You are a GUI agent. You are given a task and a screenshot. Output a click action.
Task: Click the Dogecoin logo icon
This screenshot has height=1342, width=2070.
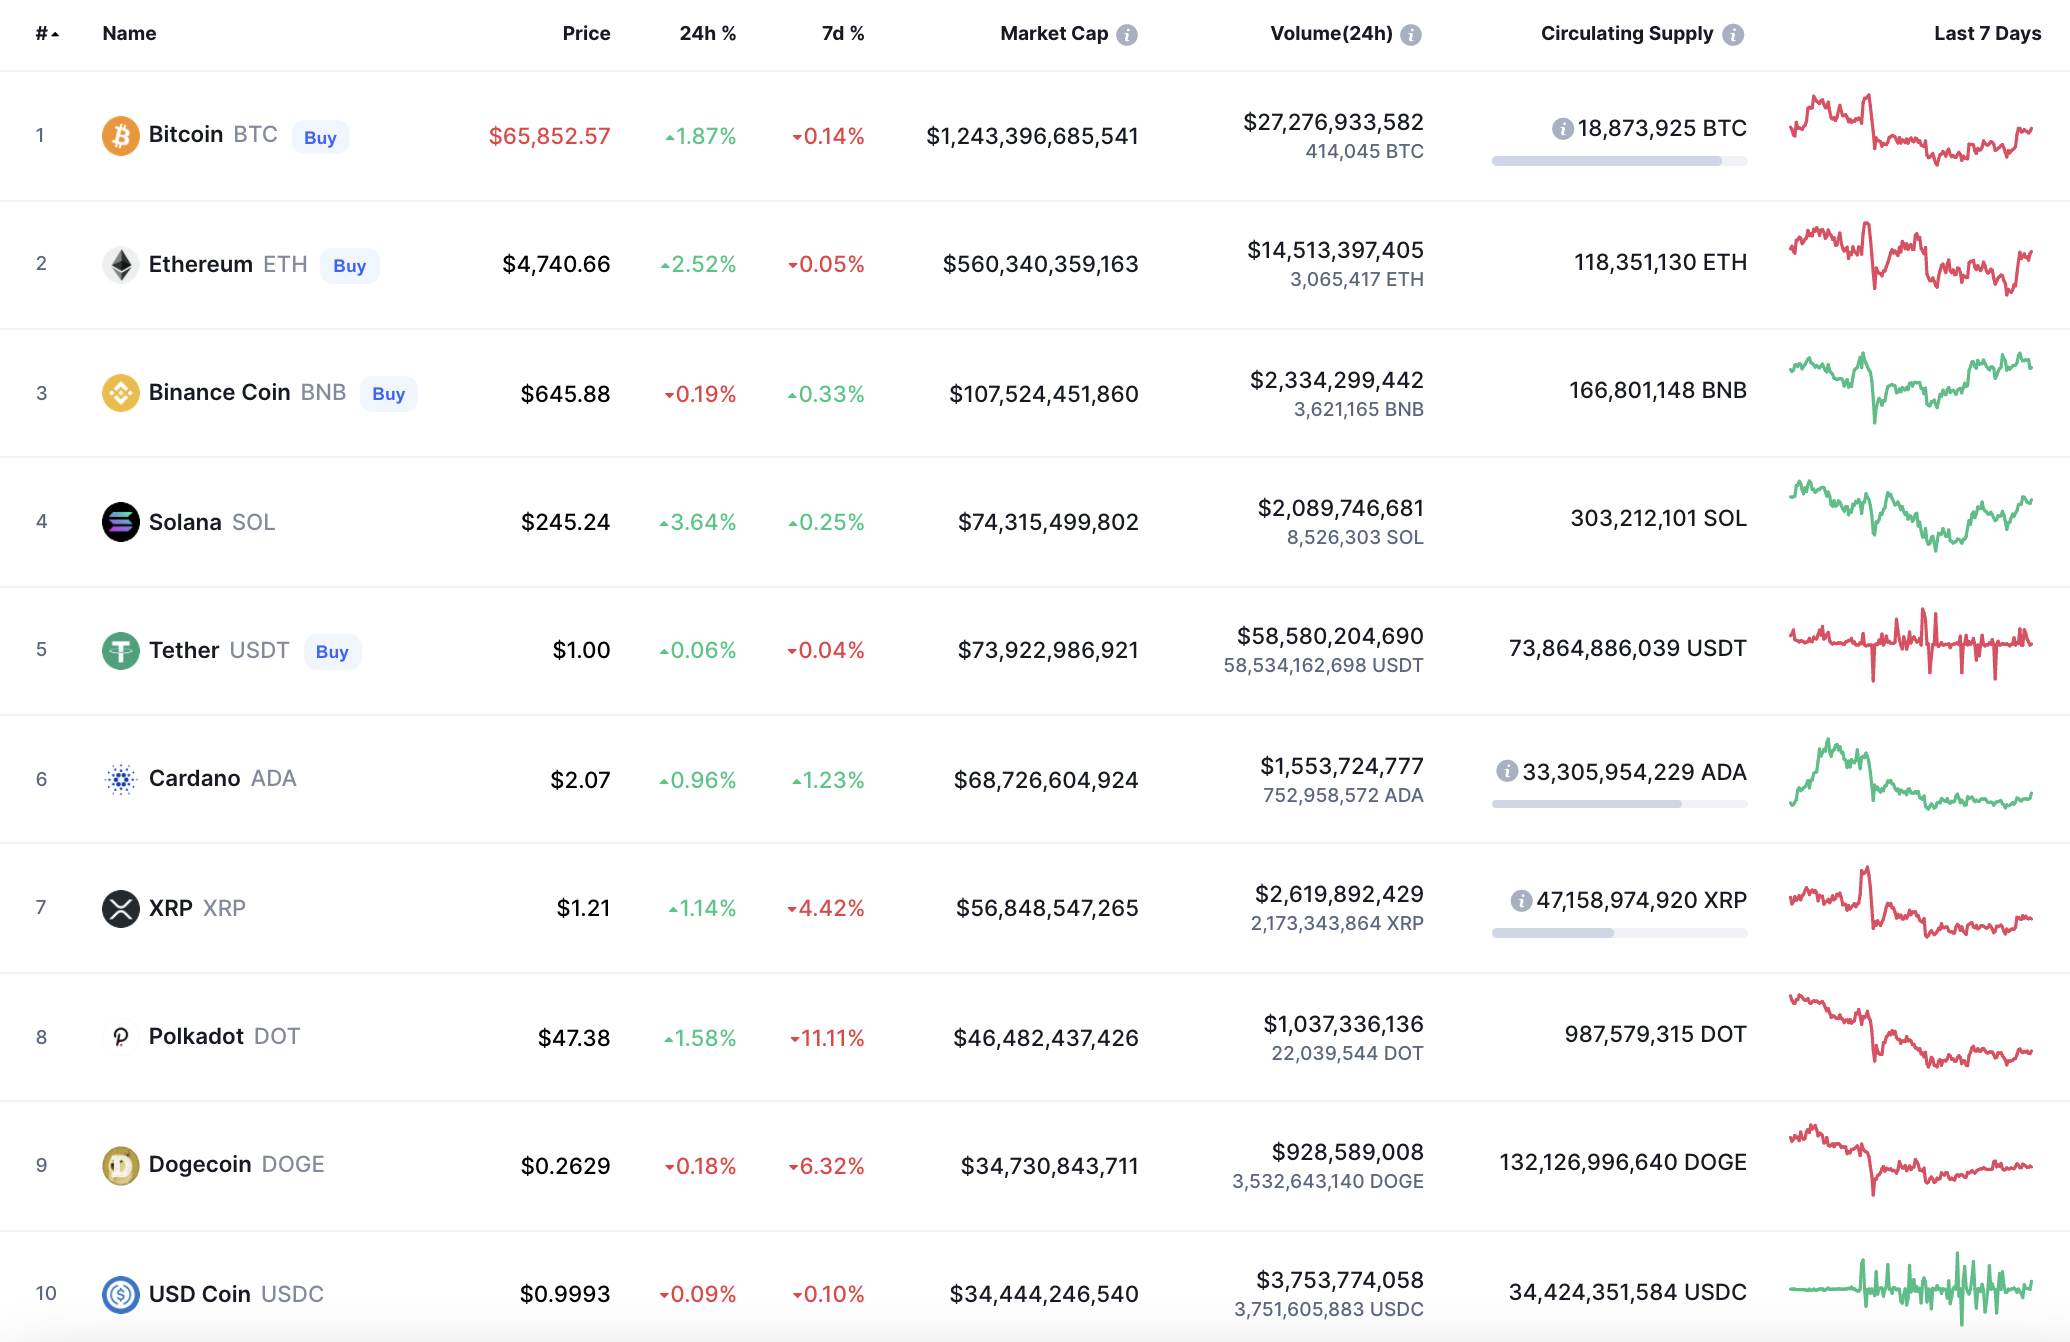[x=121, y=1165]
